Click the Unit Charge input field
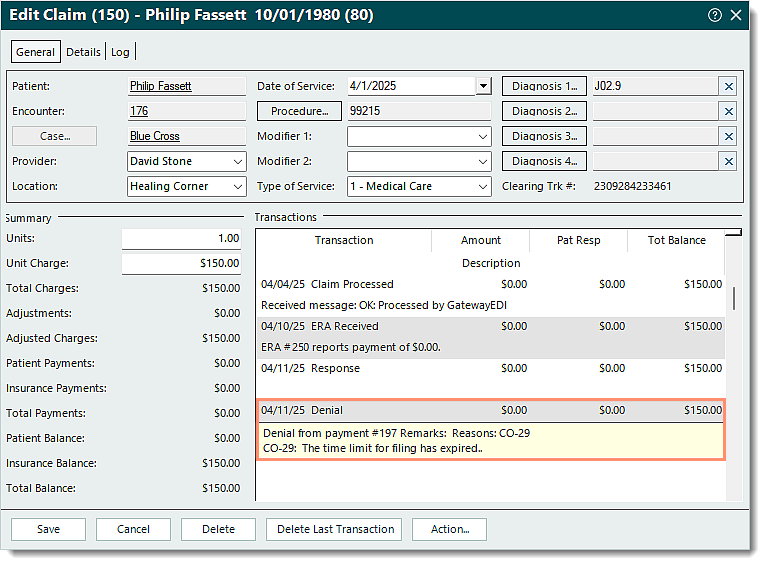 click(181, 263)
